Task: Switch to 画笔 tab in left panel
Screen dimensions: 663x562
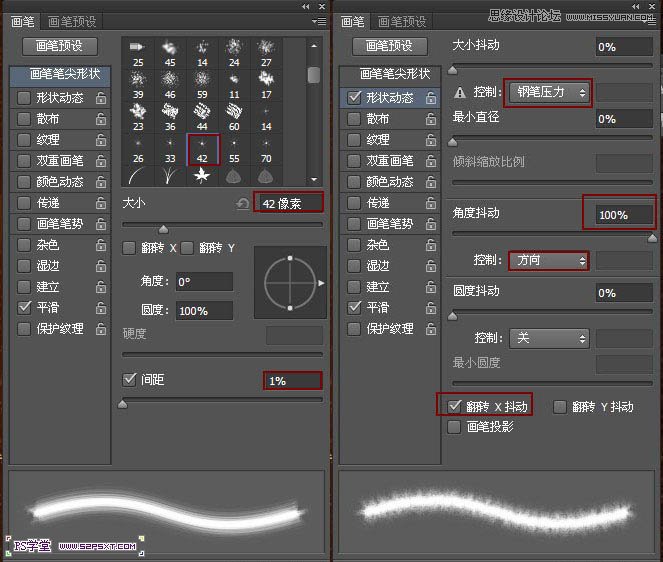Action: (x=22, y=22)
